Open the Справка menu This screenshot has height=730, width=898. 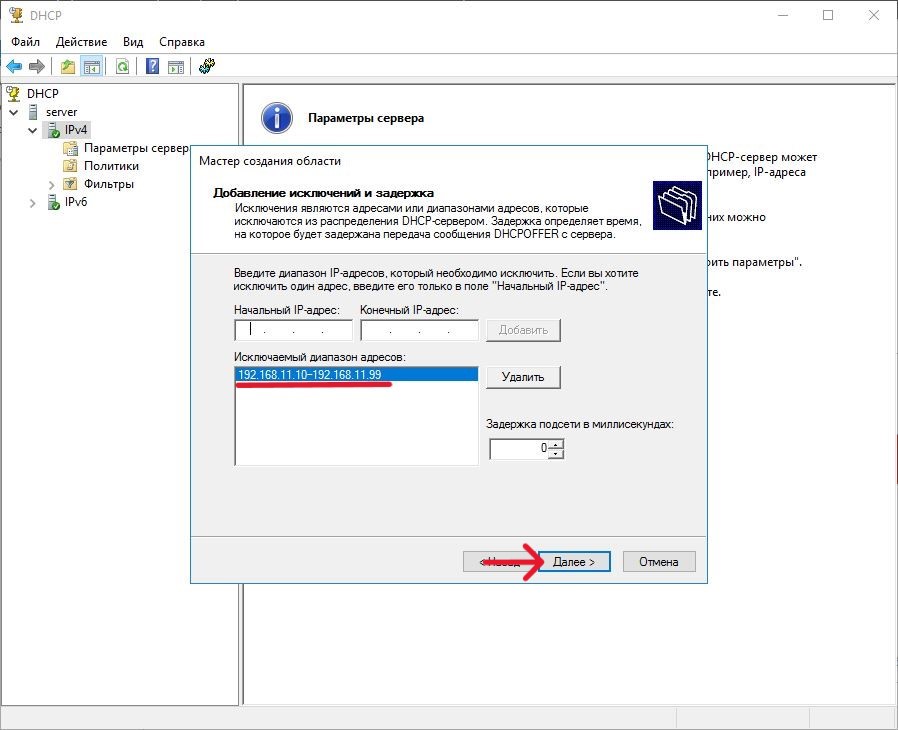coord(182,42)
